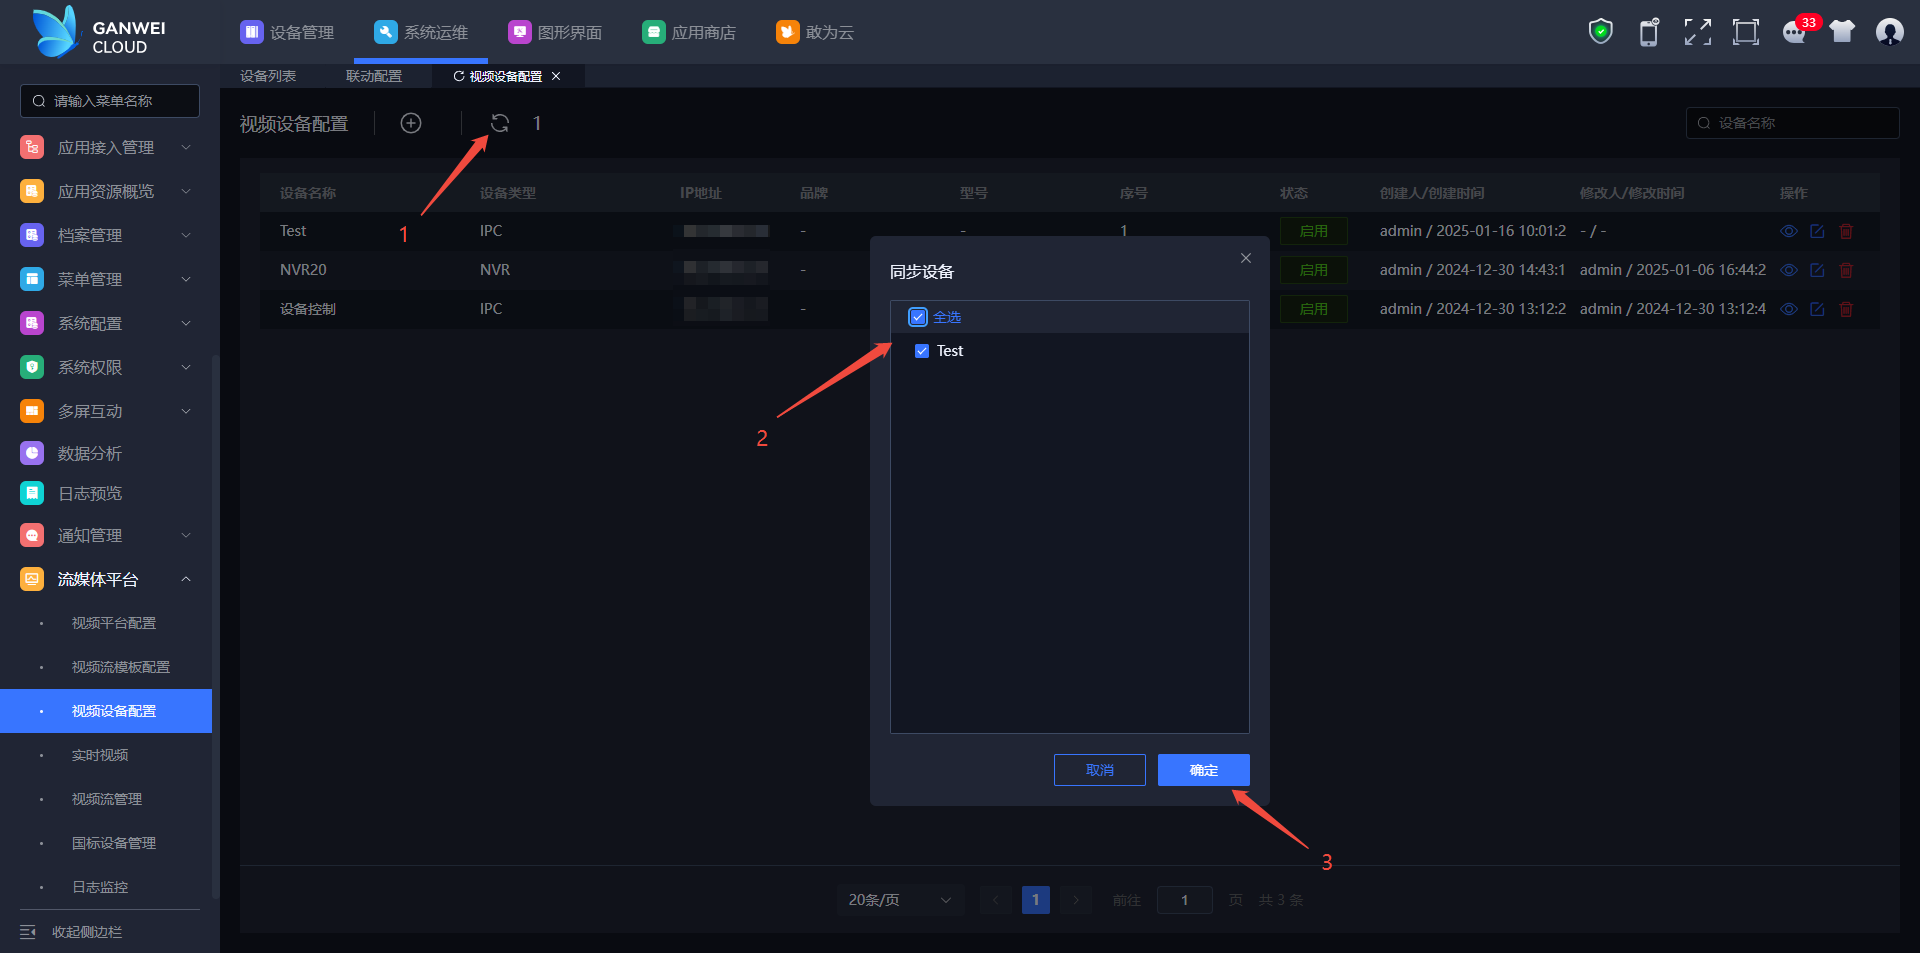The image size is (1920, 953).
Task: Open the messages icon with 33 badge
Action: [1795, 32]
